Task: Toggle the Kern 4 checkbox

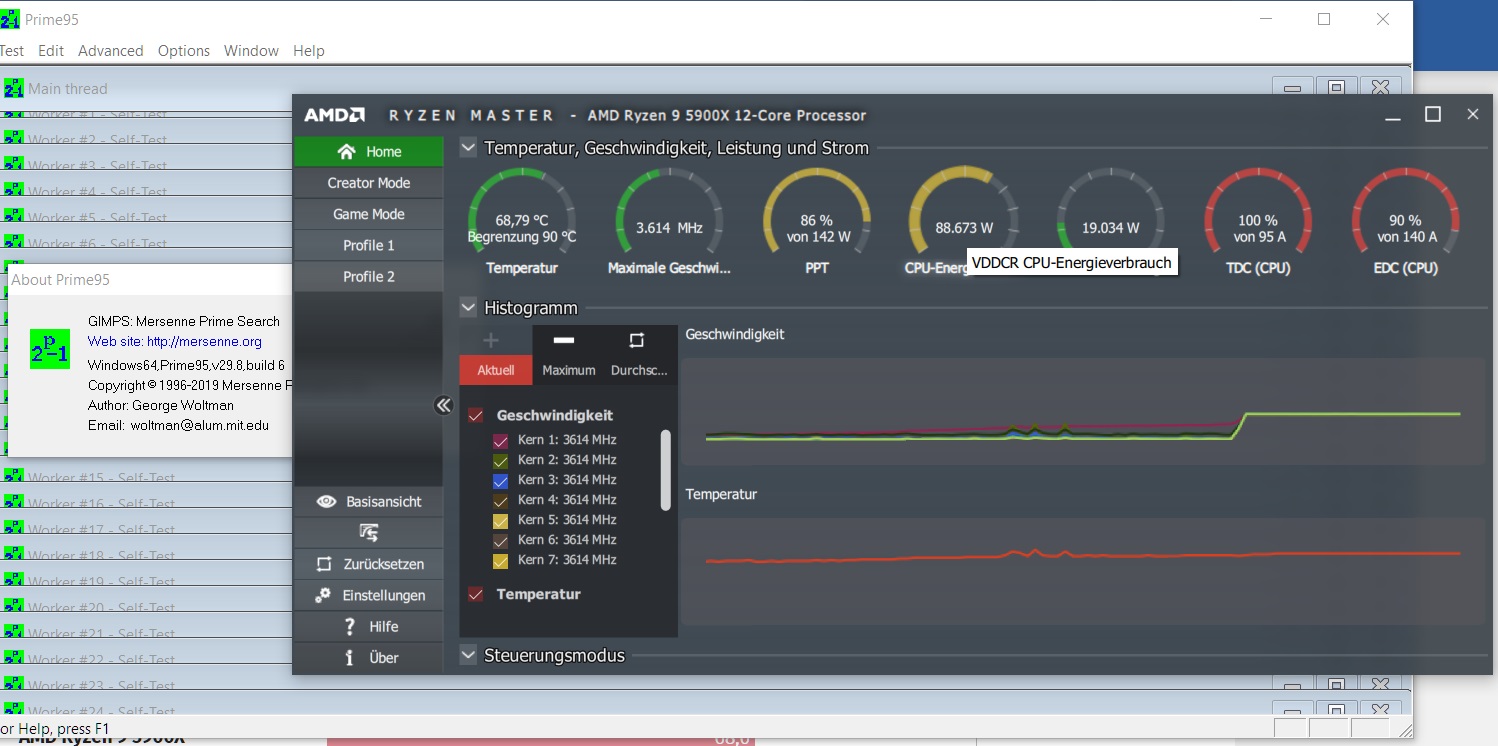Action: pos(501,501)
